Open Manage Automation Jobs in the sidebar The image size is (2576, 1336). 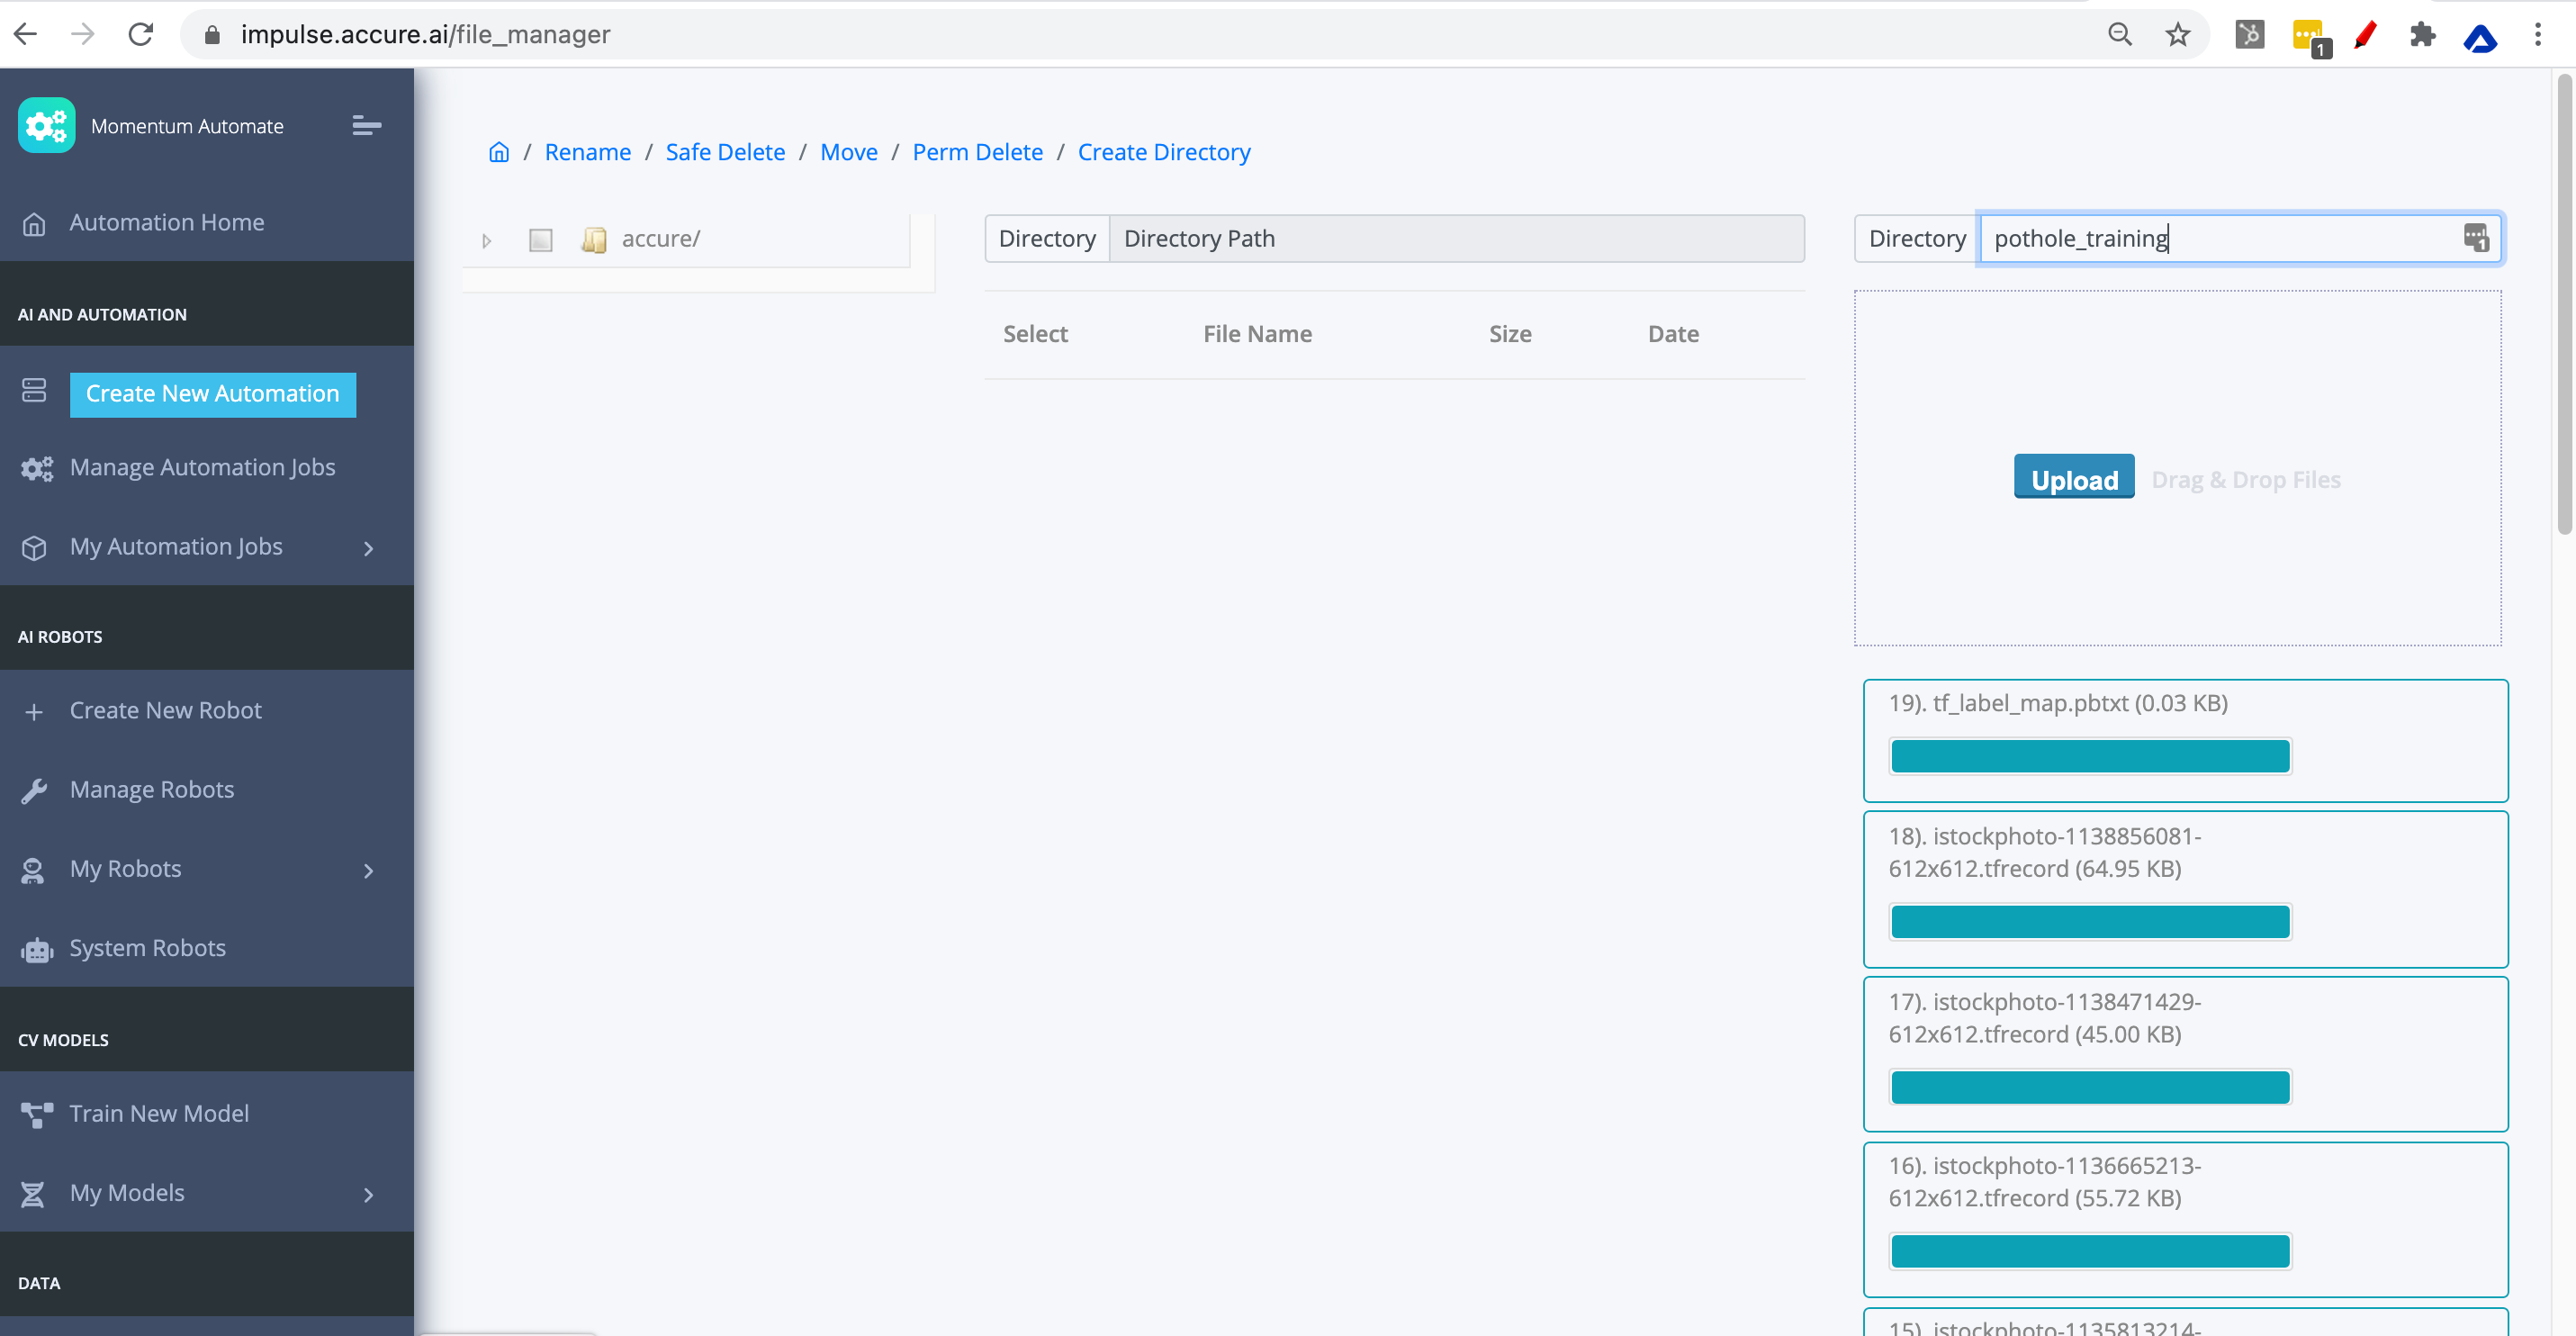[202, 467]
